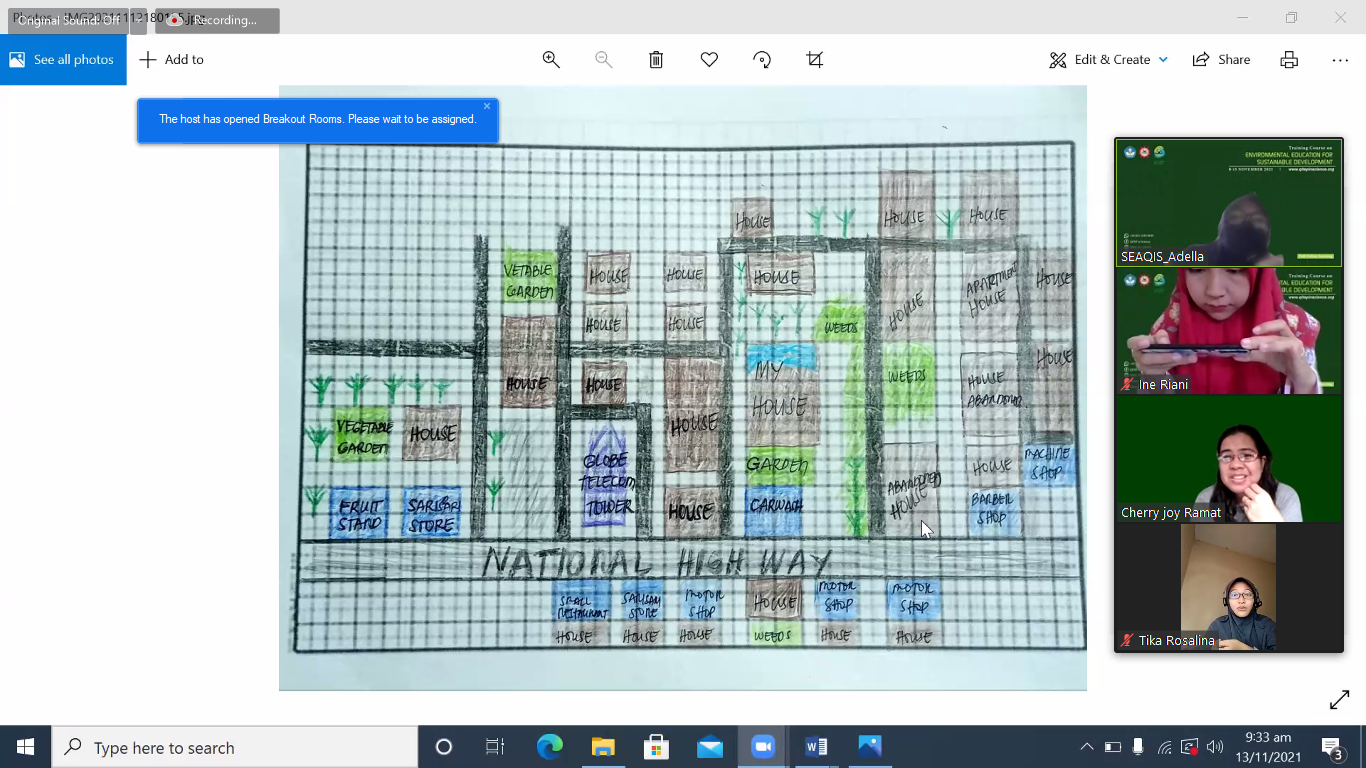Show hidden system tray icons chevron

(1087, 747)
